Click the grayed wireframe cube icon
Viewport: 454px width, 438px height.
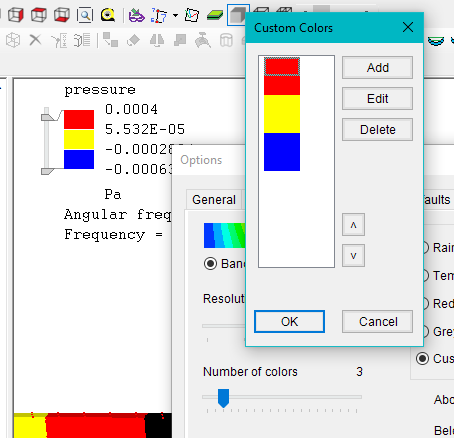pyautogui.click(x=13, y=40)
